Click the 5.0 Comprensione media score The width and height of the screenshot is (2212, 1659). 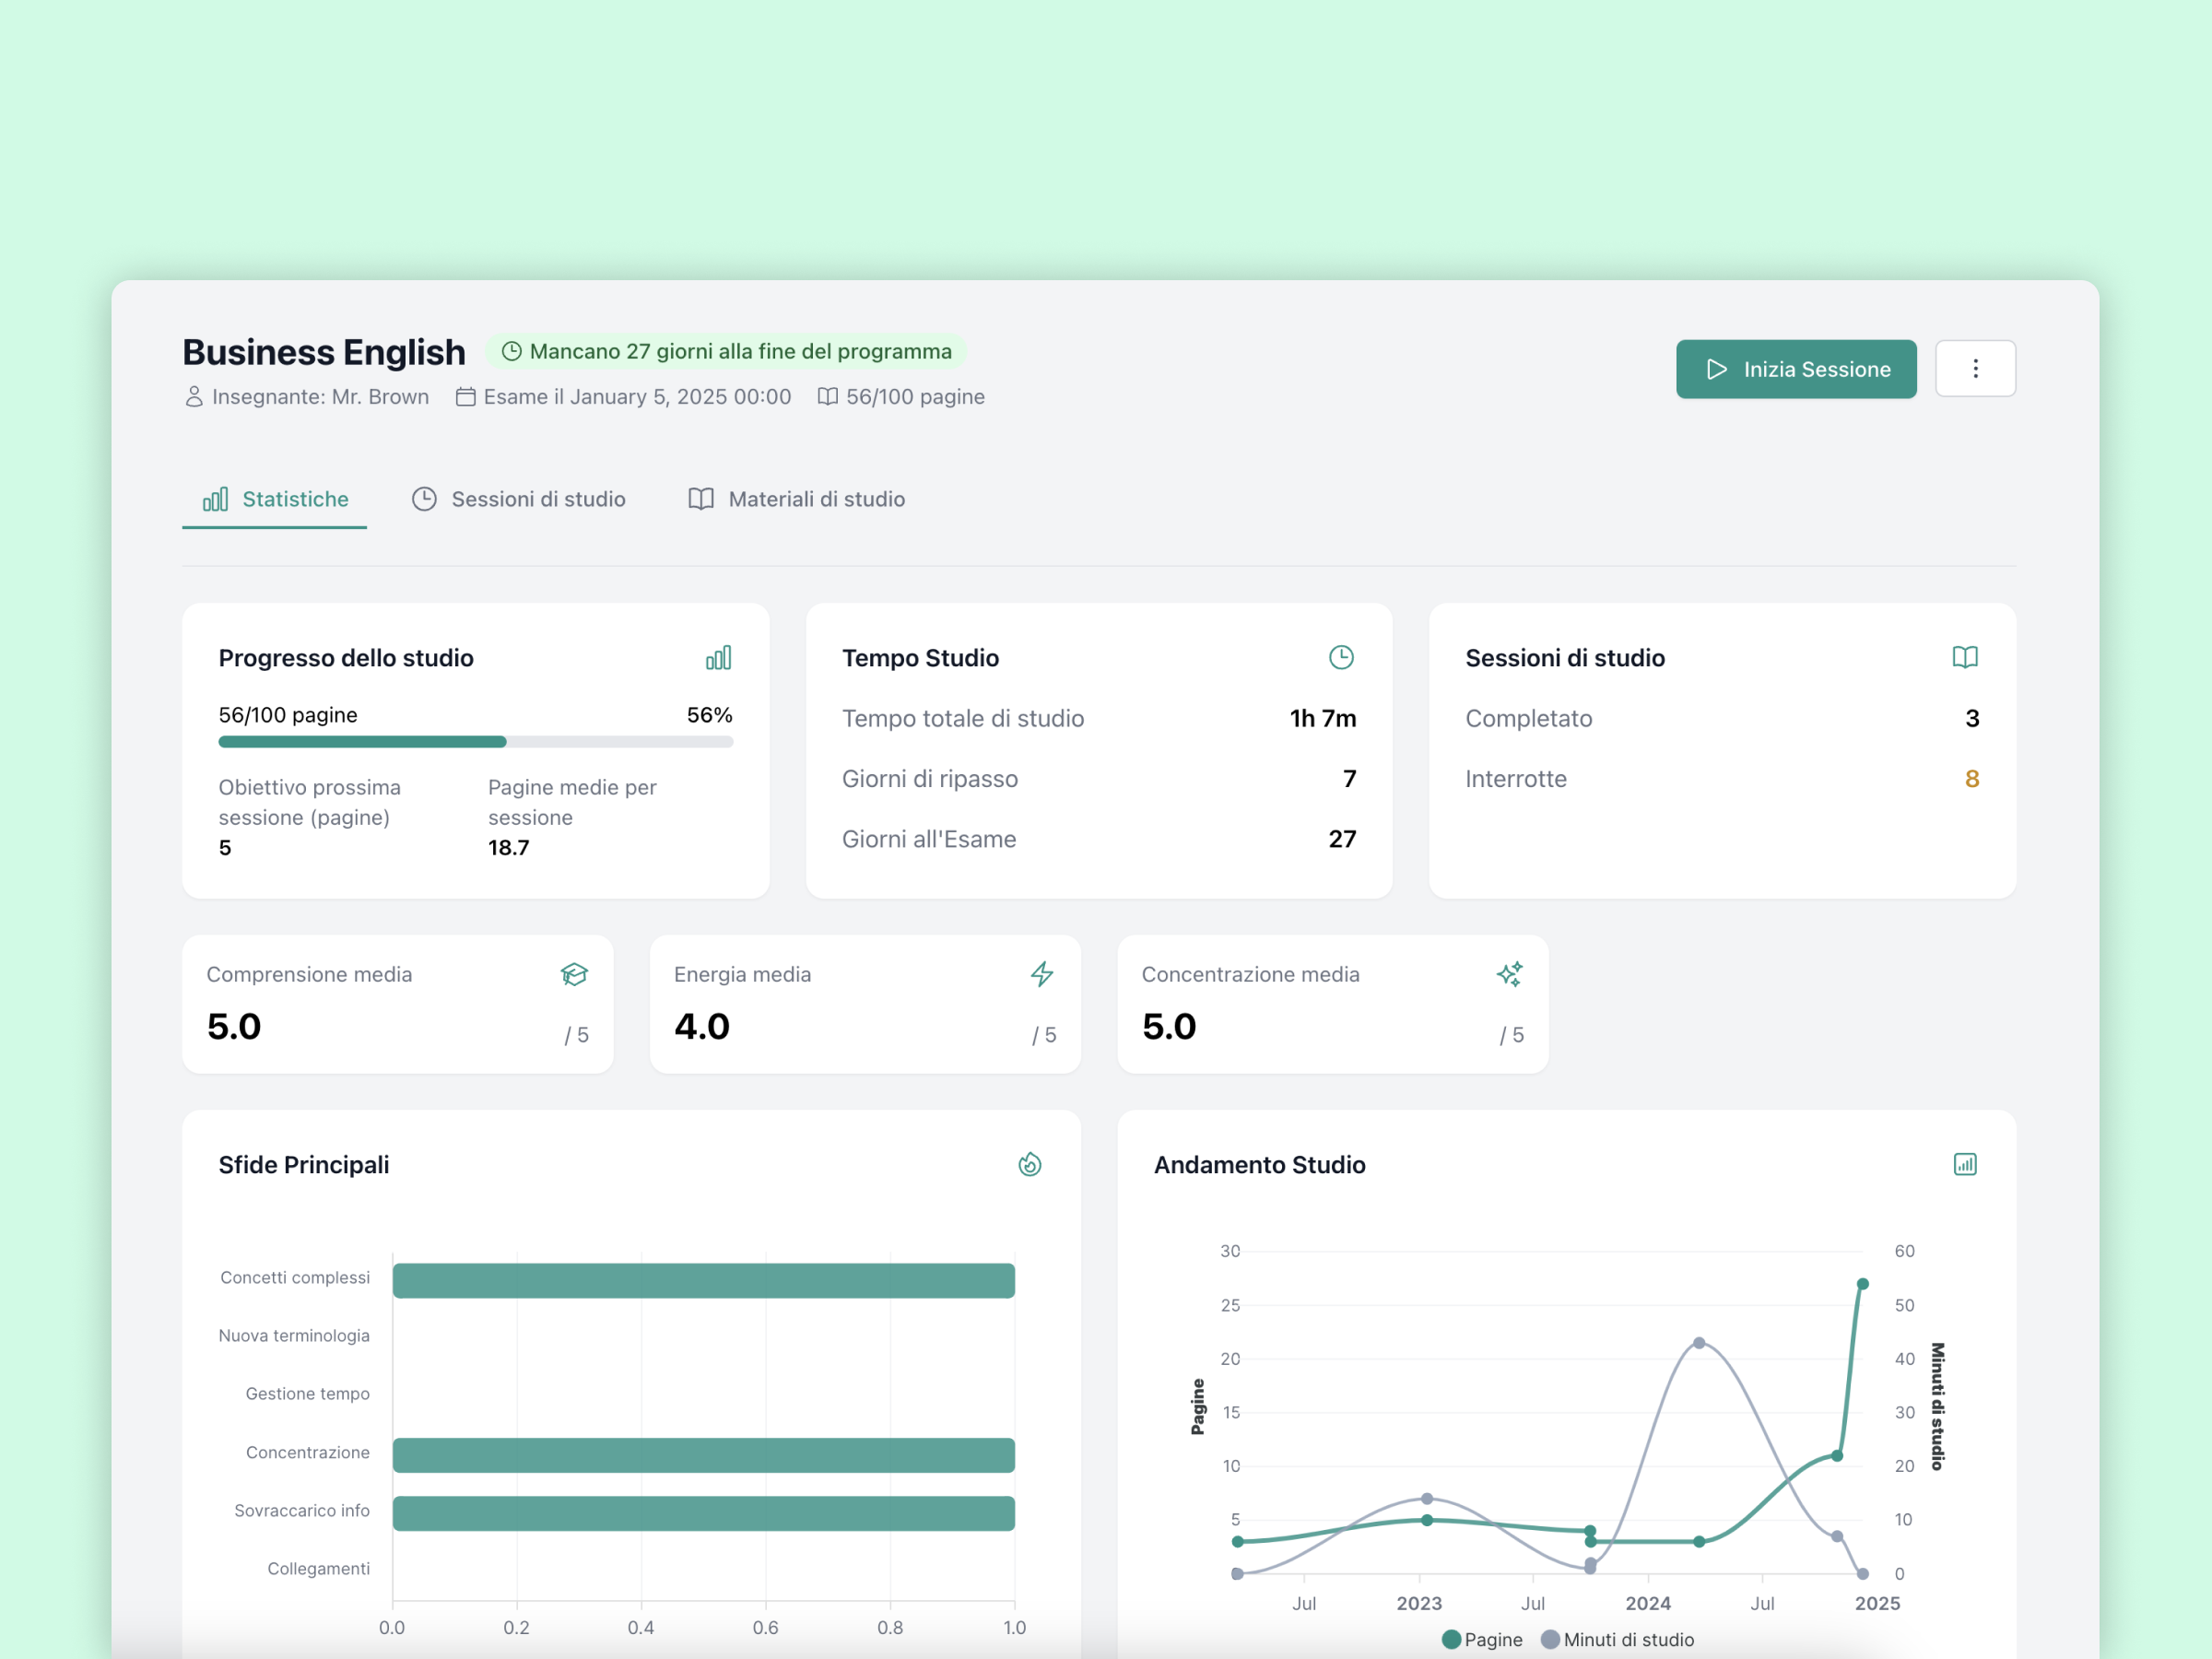pyautogui.click(x=234, y=1027)
